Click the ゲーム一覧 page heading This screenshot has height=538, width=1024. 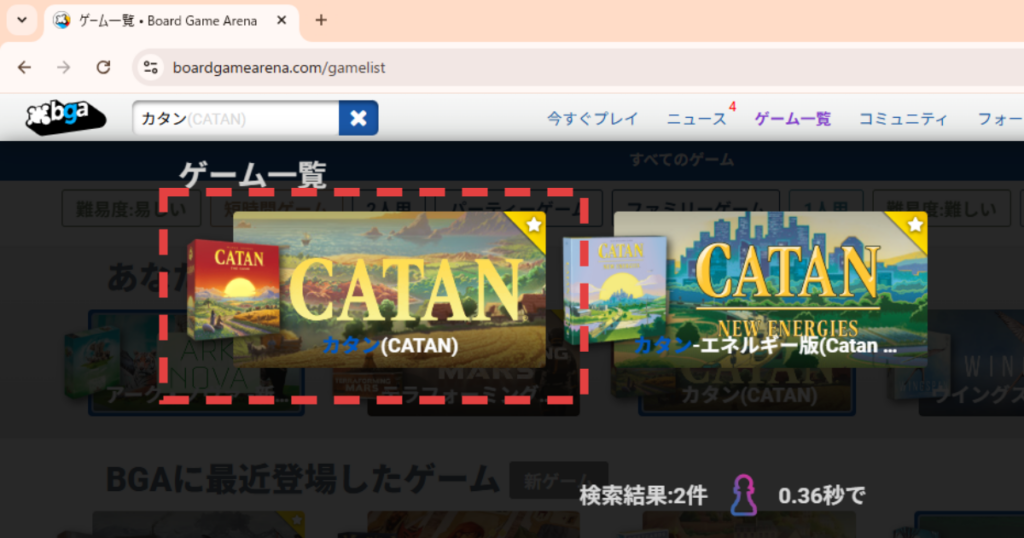click(253, 174)
